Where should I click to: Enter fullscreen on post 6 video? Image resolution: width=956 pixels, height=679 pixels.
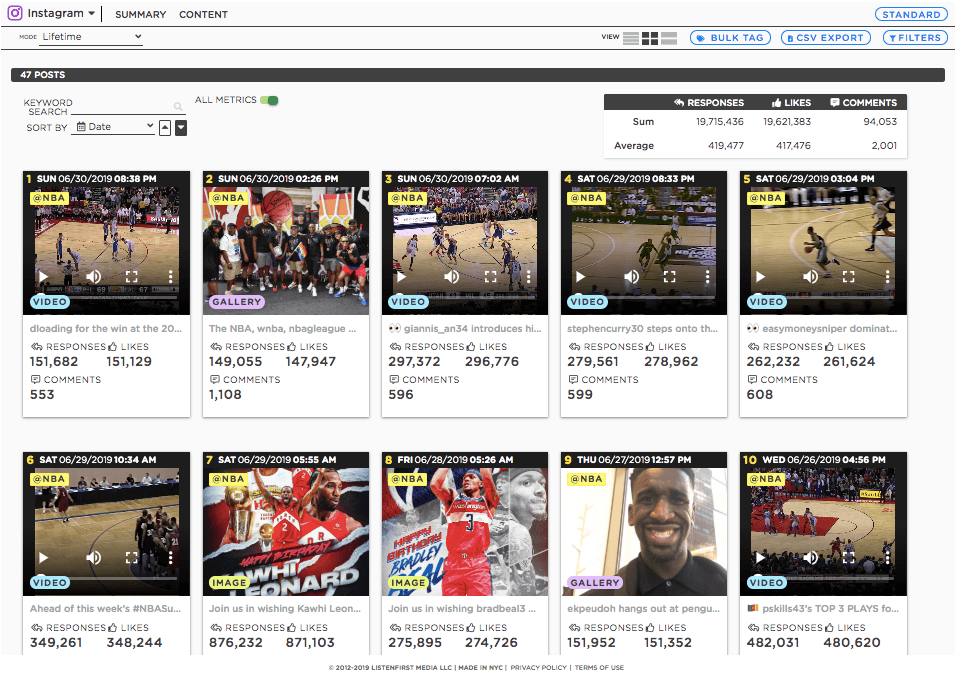click(x=132, y=557)
